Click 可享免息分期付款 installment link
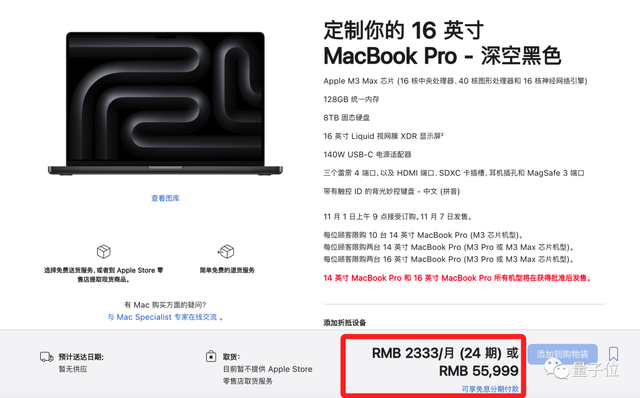 [490, 389]
